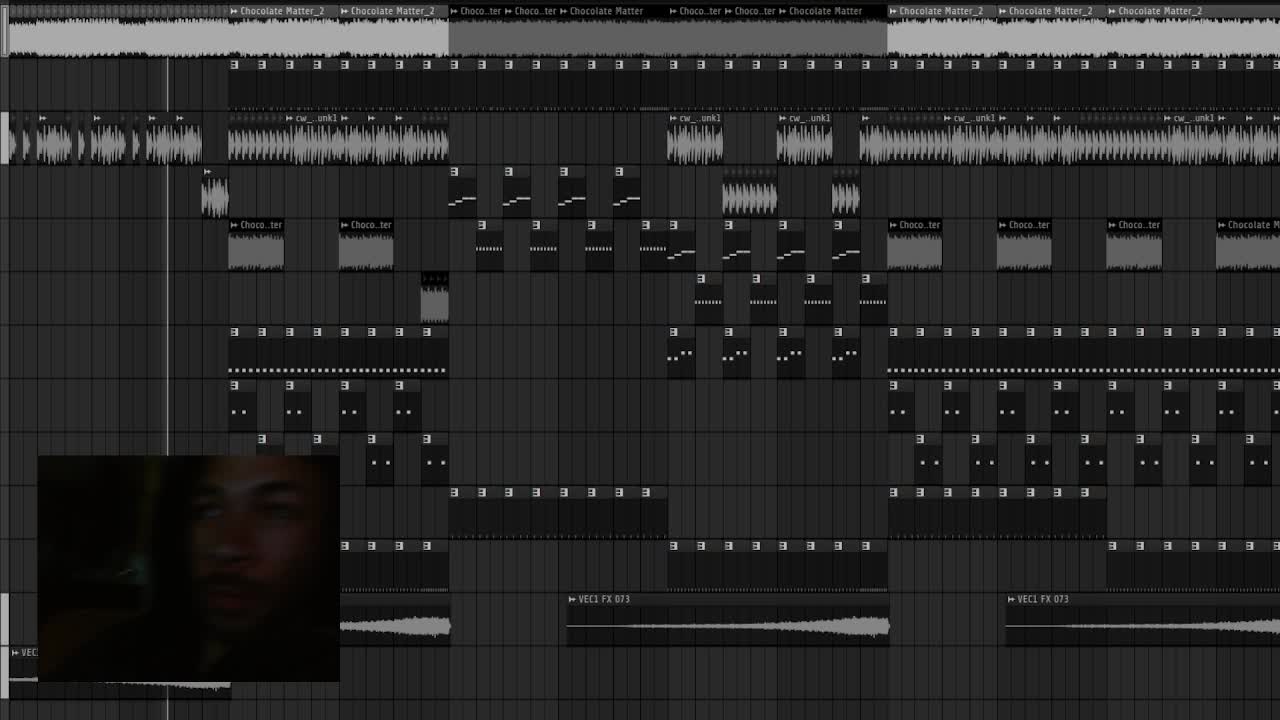The width and height of the screenshot is (1280, 720).
Task: Select the cut-off Chocolate M clip at right edge
Action: tap(1248, 245)
